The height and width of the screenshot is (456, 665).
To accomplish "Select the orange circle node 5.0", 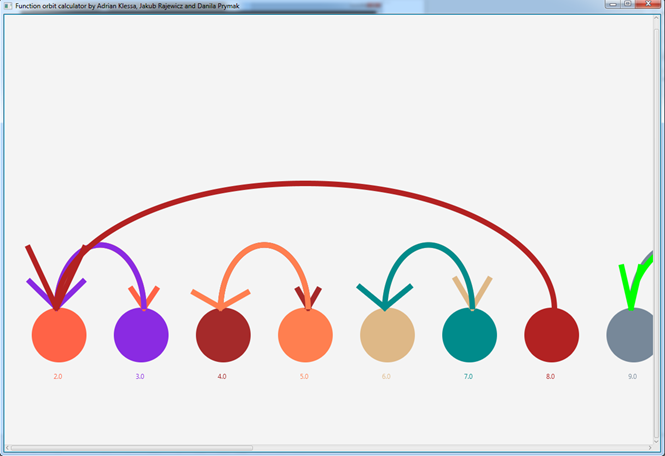I will (305, 335).
